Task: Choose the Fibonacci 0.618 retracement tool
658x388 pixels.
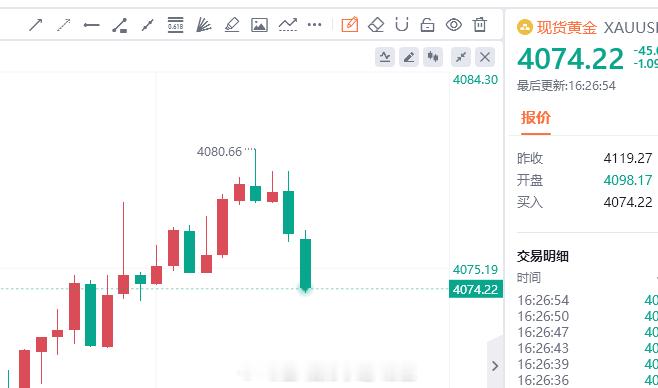Action: (x=175, y=25)
